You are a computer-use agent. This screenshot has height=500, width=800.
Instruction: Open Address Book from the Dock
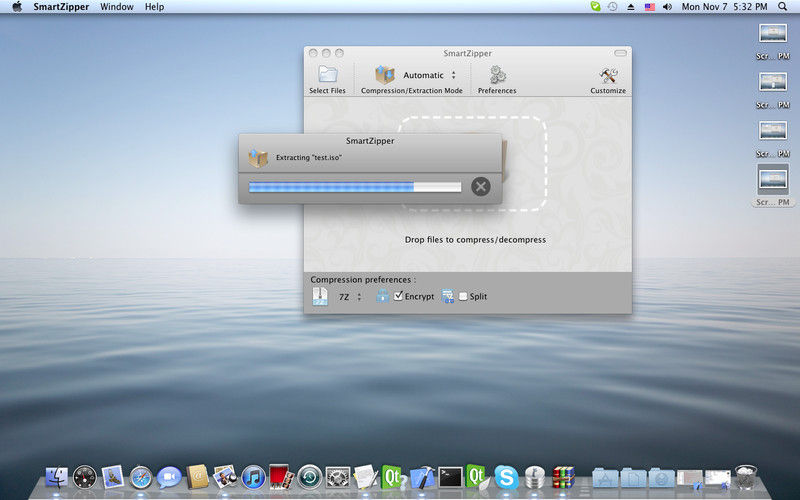click(x=197, y=477)
